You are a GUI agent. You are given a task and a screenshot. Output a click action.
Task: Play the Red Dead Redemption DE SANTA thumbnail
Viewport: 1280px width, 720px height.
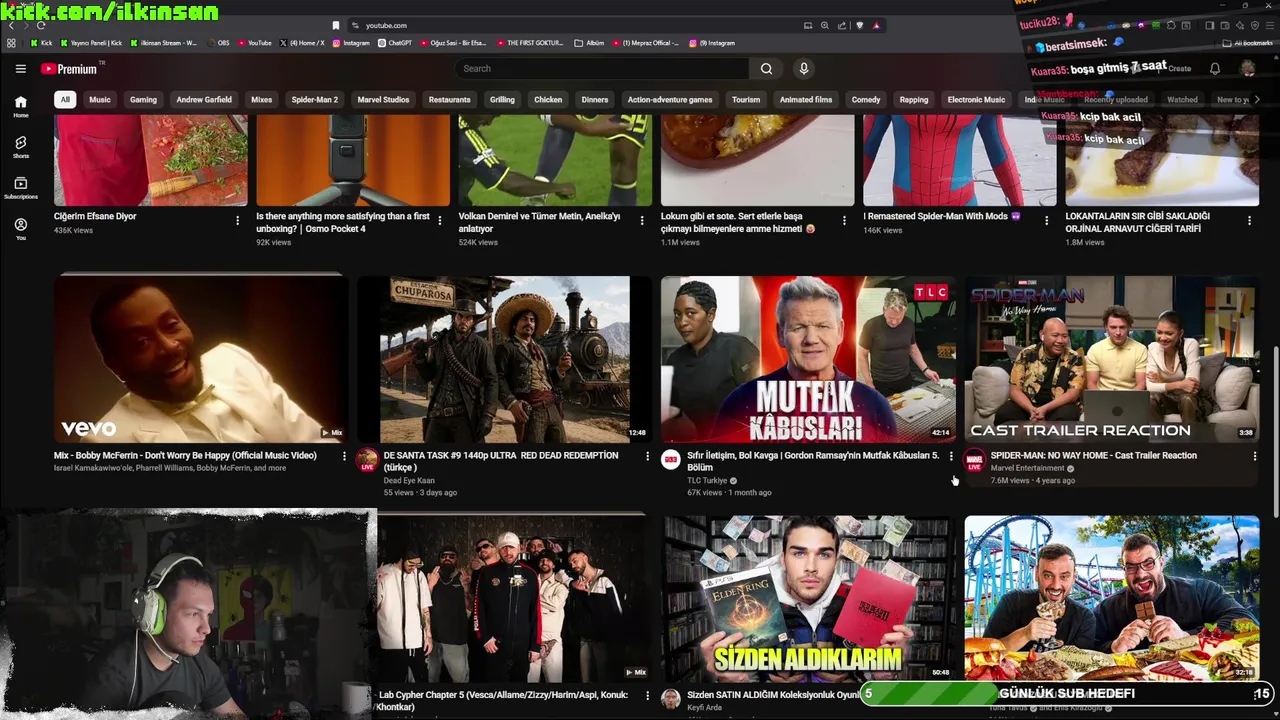coord(504,359)
